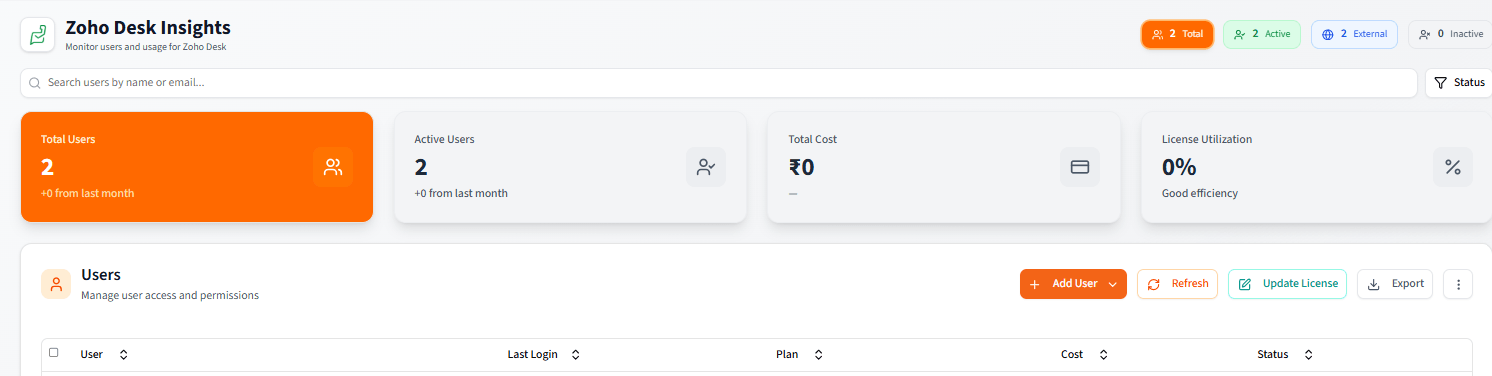Sort by the Plan column header
The image size is (1492, 376).
pyautogui.click(x=799, y=354)
